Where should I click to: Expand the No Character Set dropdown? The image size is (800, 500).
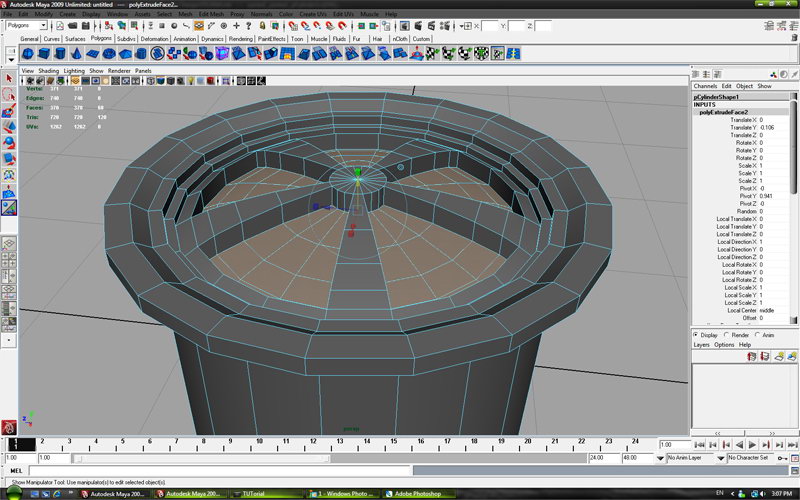click(x=750, y=458)
